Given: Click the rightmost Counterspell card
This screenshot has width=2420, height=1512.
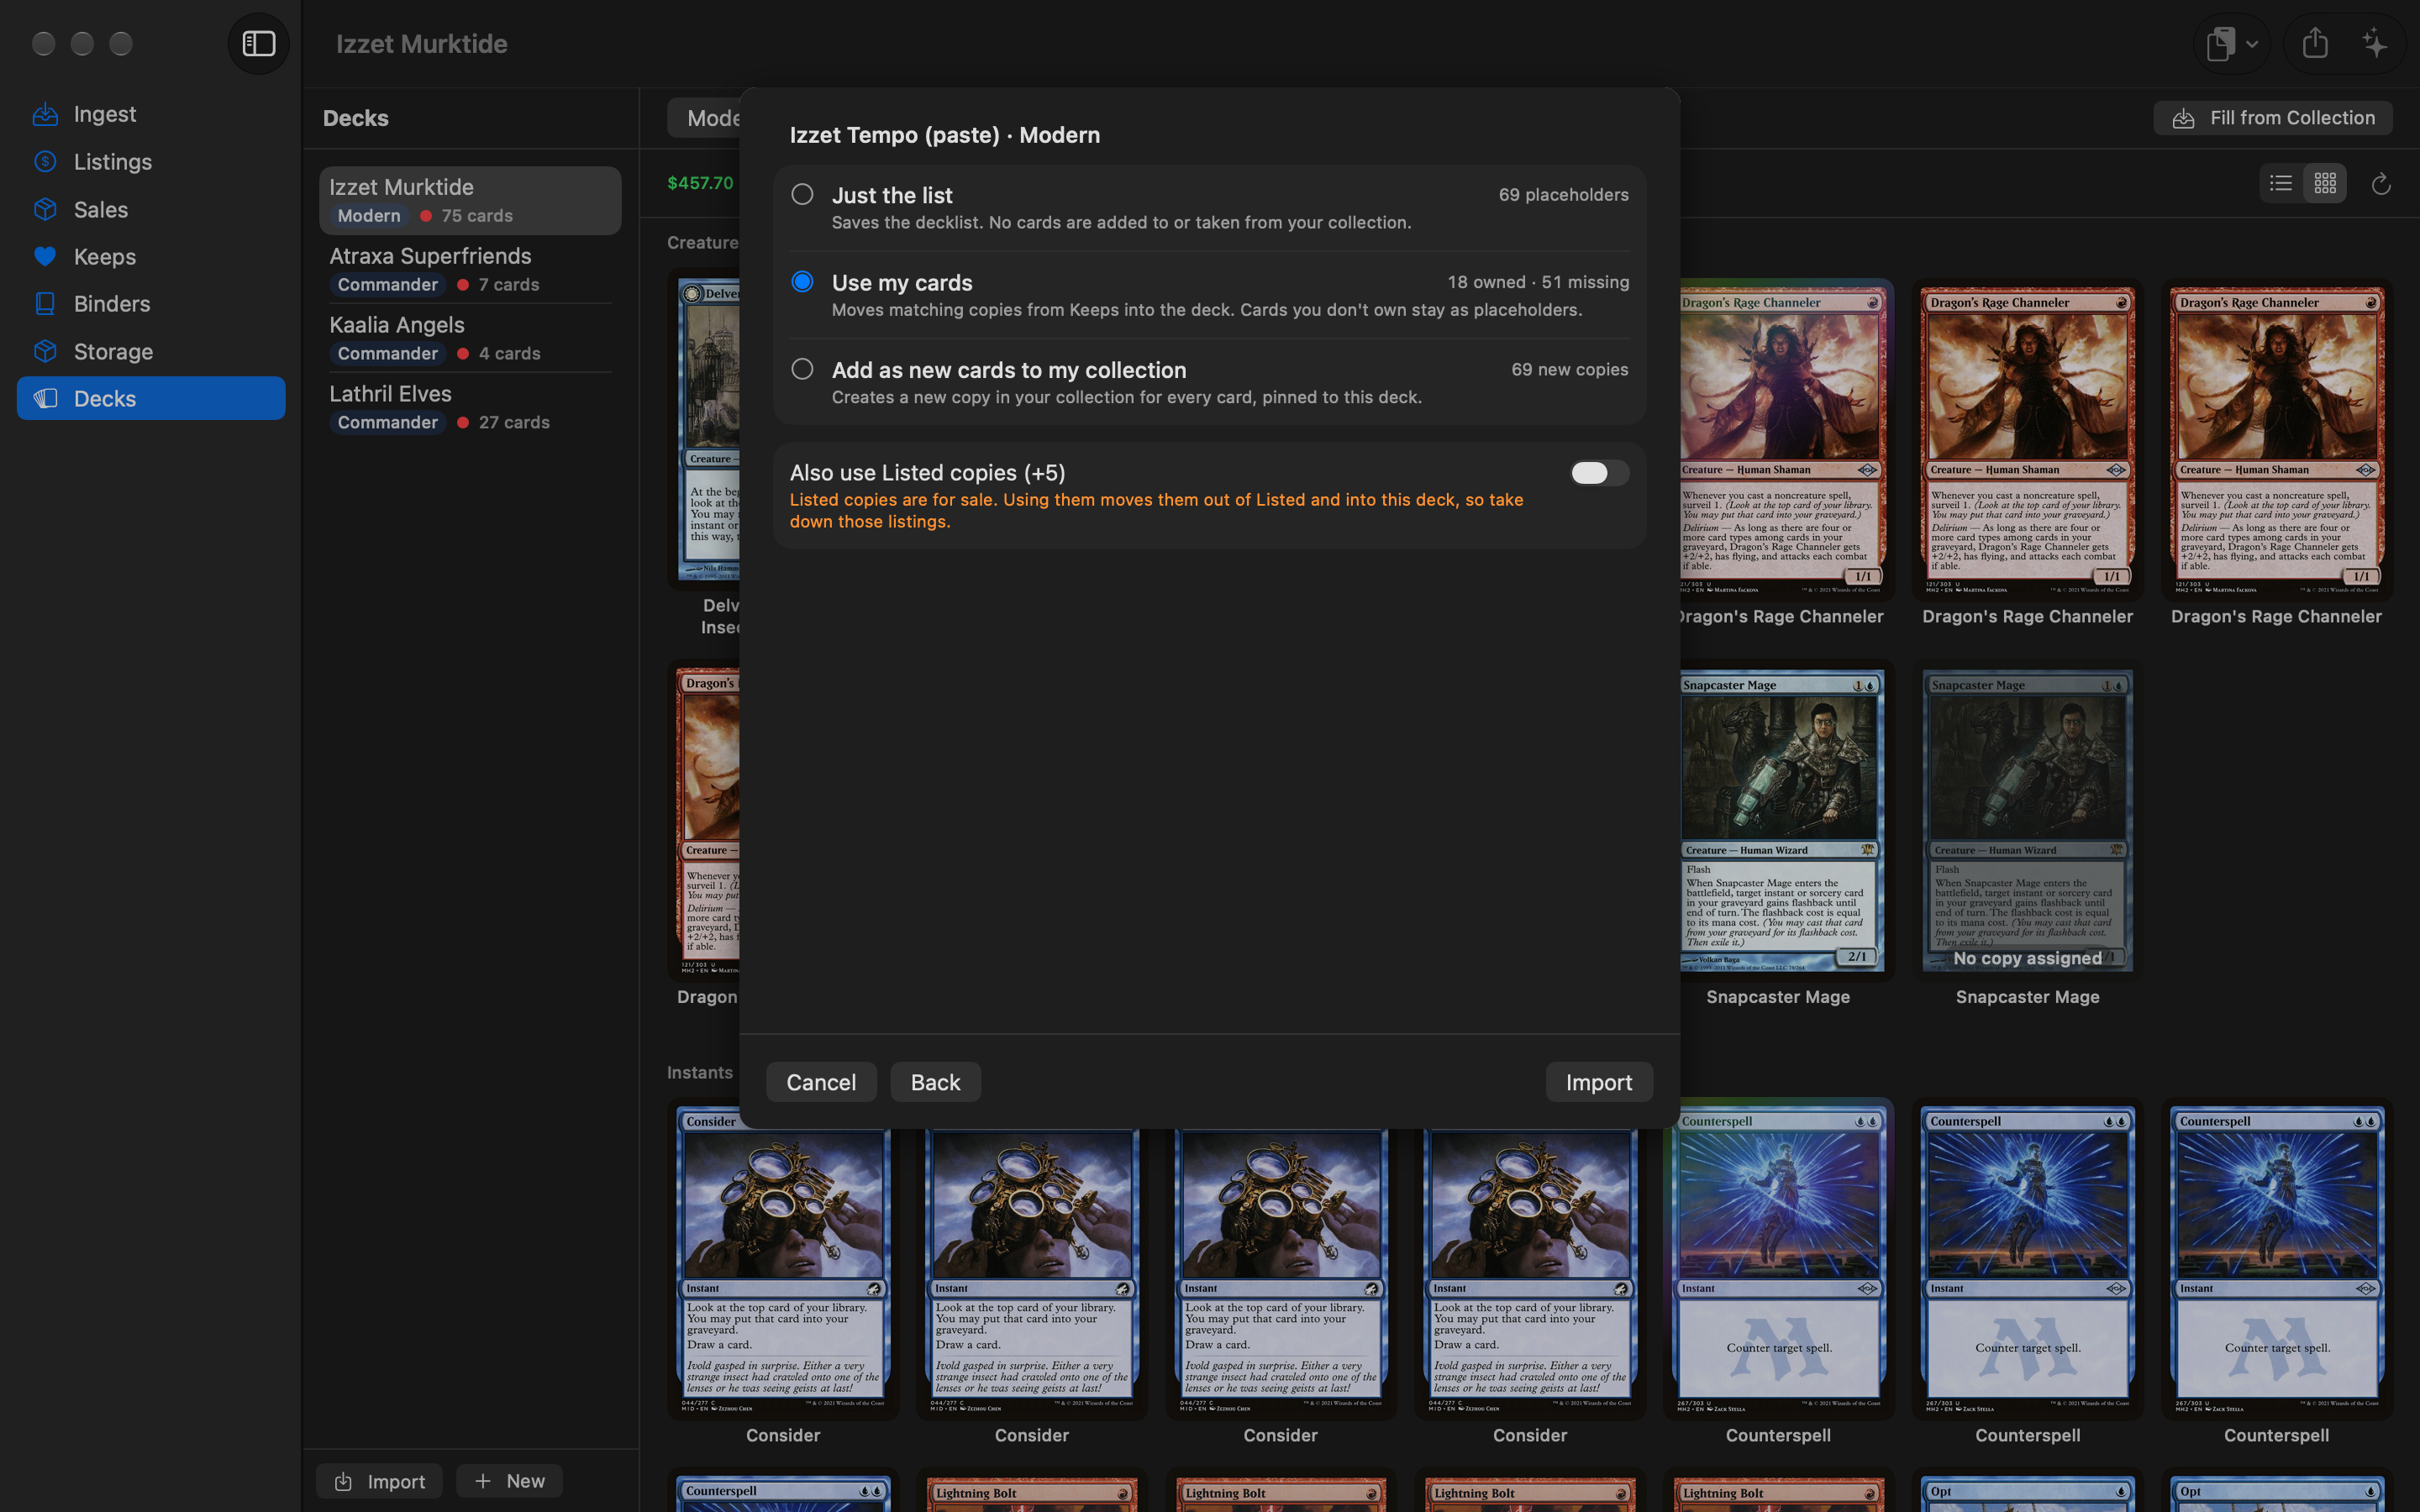Looking at the screenshot, I should (2276, 1258).
